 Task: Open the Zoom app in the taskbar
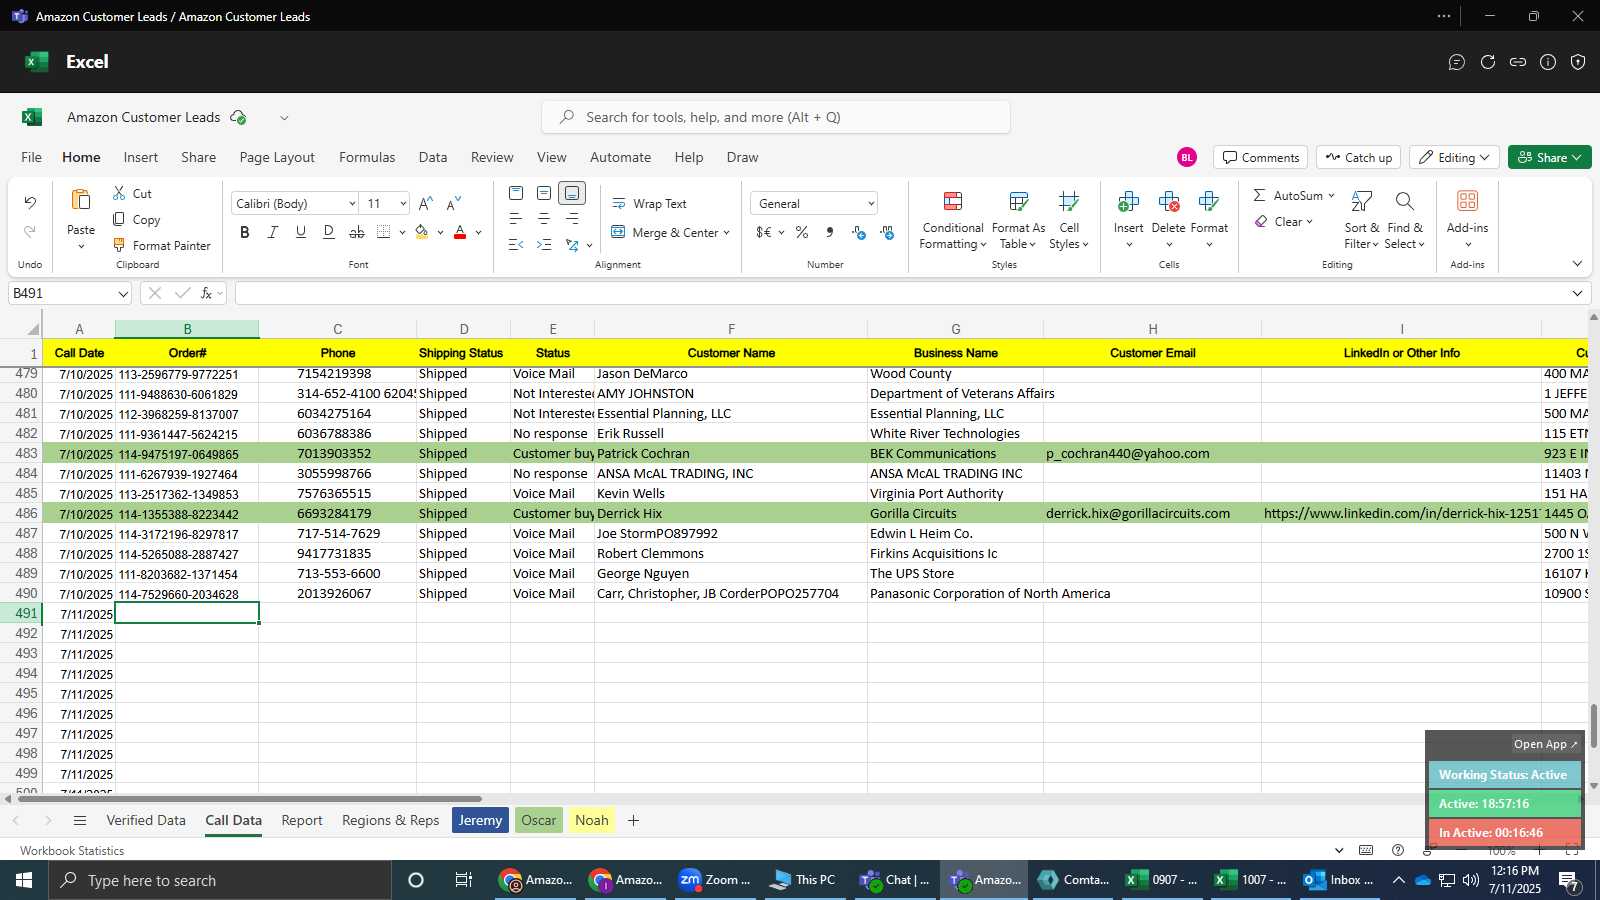pos(716,880)
